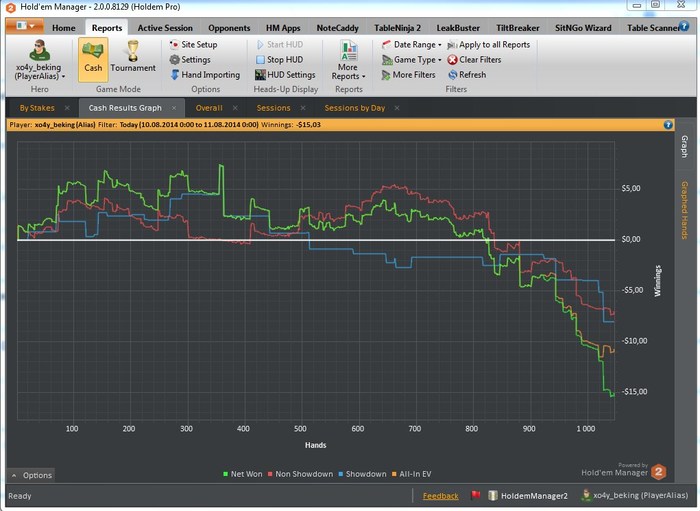The image size is (700, 511).
Task: Open the Opponents tab
Action: click(x=229, y=28)
